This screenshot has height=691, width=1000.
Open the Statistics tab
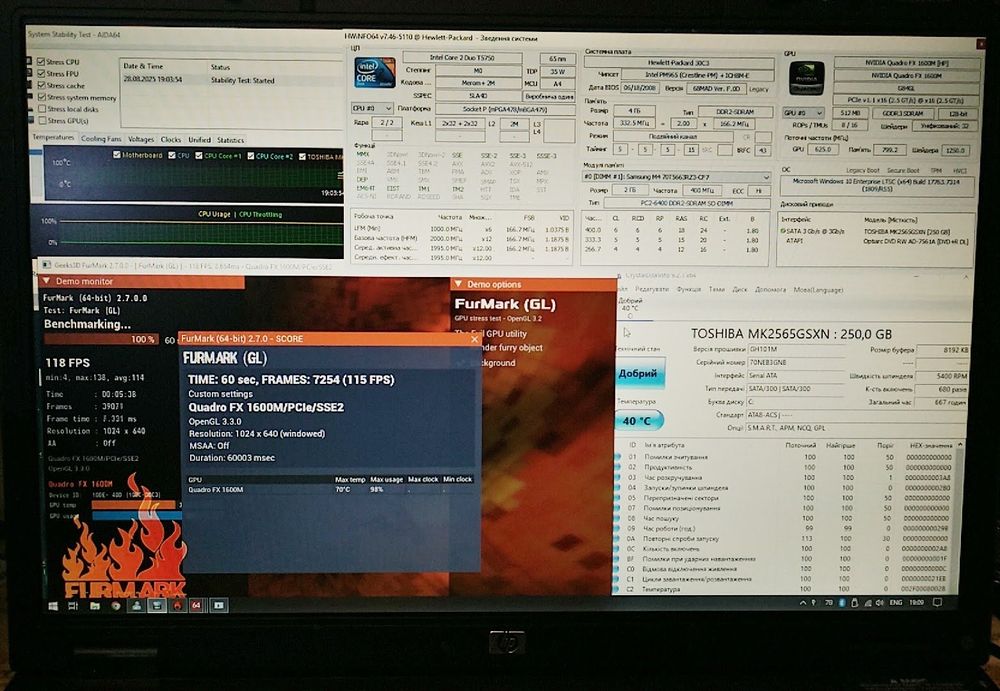click(230, 140)
